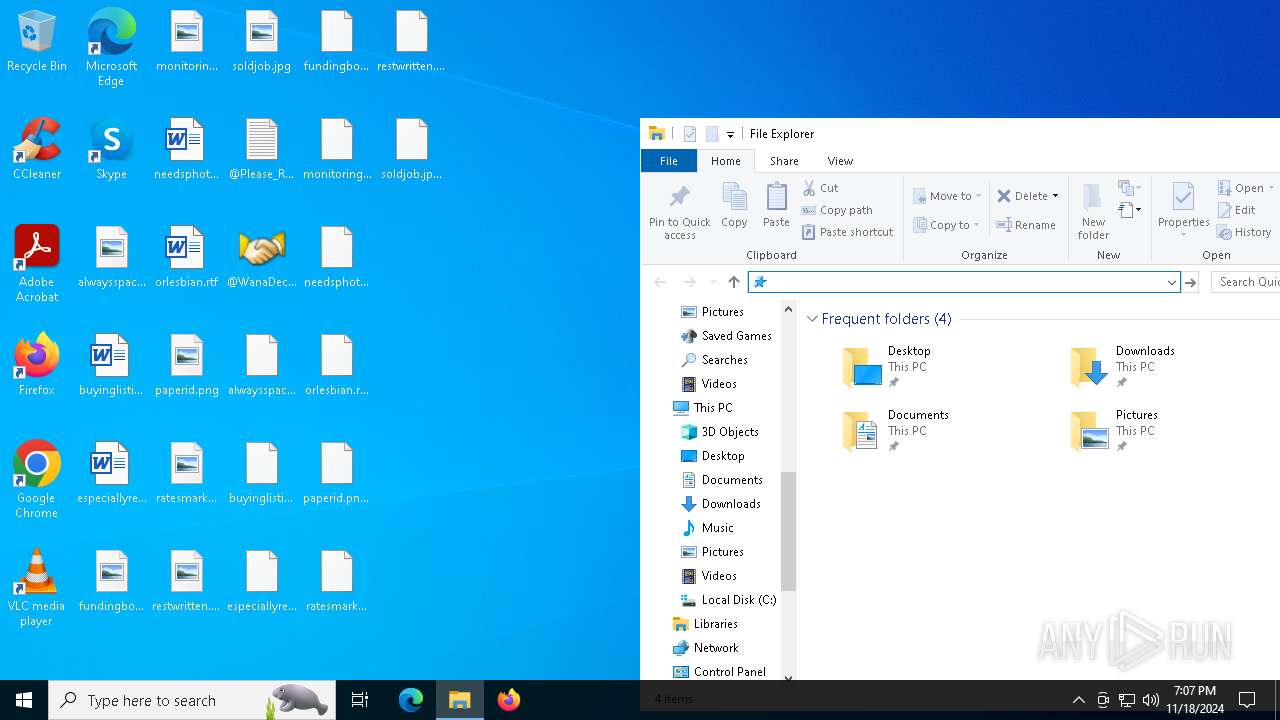Select Adobe Acrobat desktop icon
The width and height of the screenshot is (1280, 720).
click(37, 264)
